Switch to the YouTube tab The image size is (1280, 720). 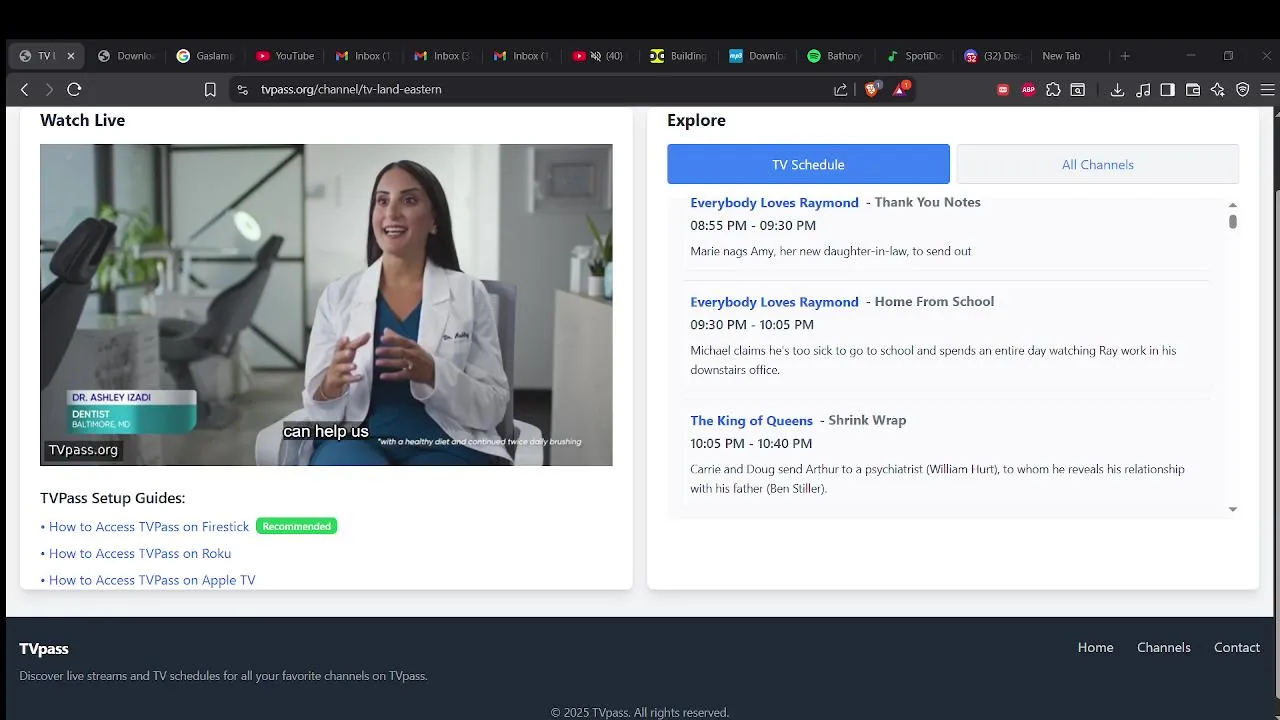tap(285, 56)
